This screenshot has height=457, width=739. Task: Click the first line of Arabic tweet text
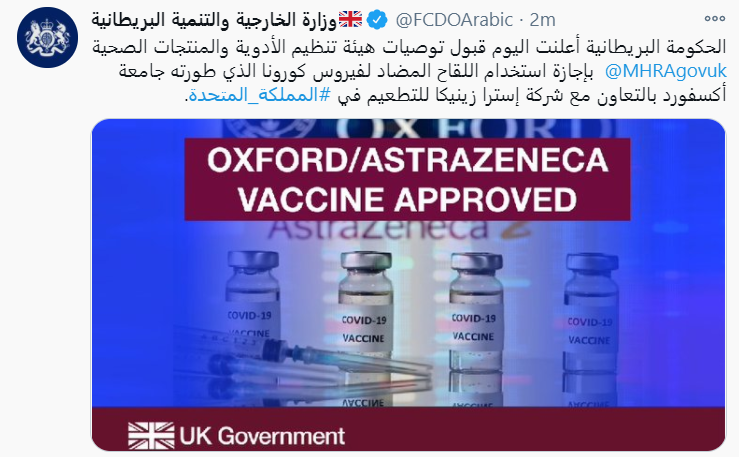pos(409,48)
